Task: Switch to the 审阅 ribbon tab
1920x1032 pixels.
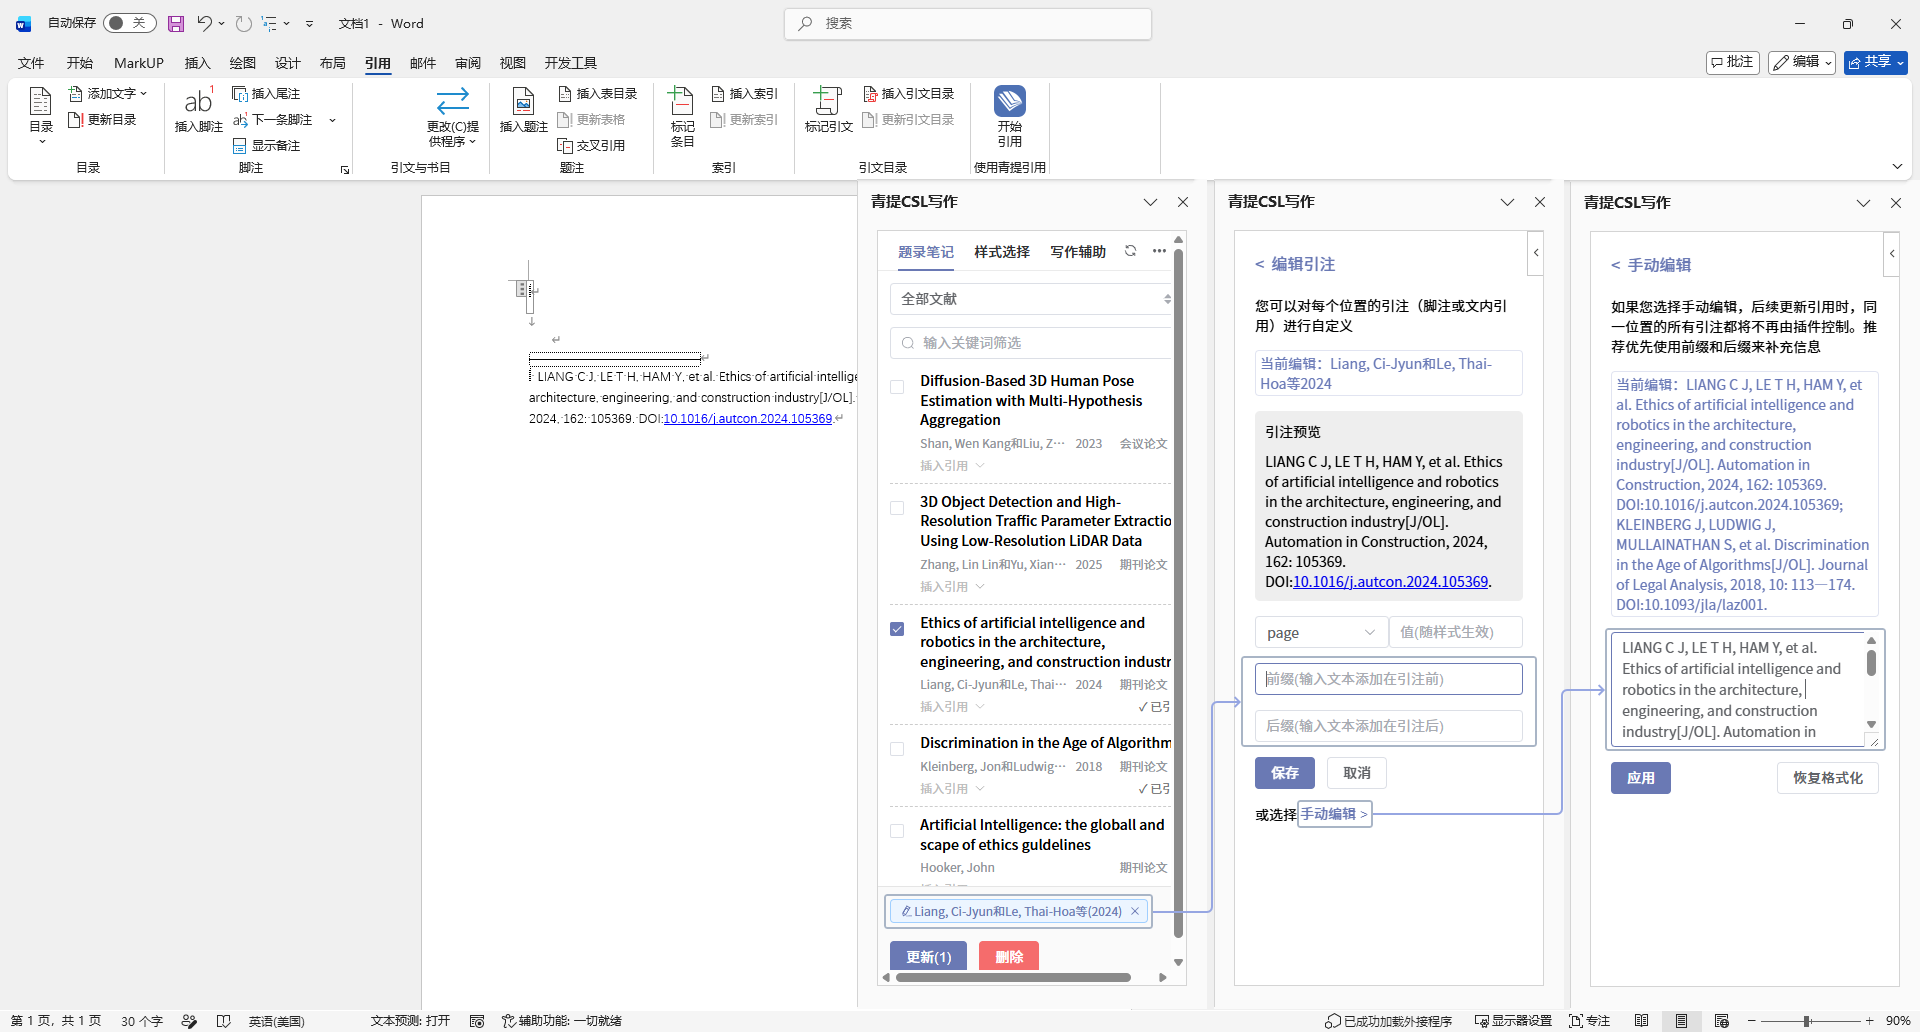Action: (468, 63)
